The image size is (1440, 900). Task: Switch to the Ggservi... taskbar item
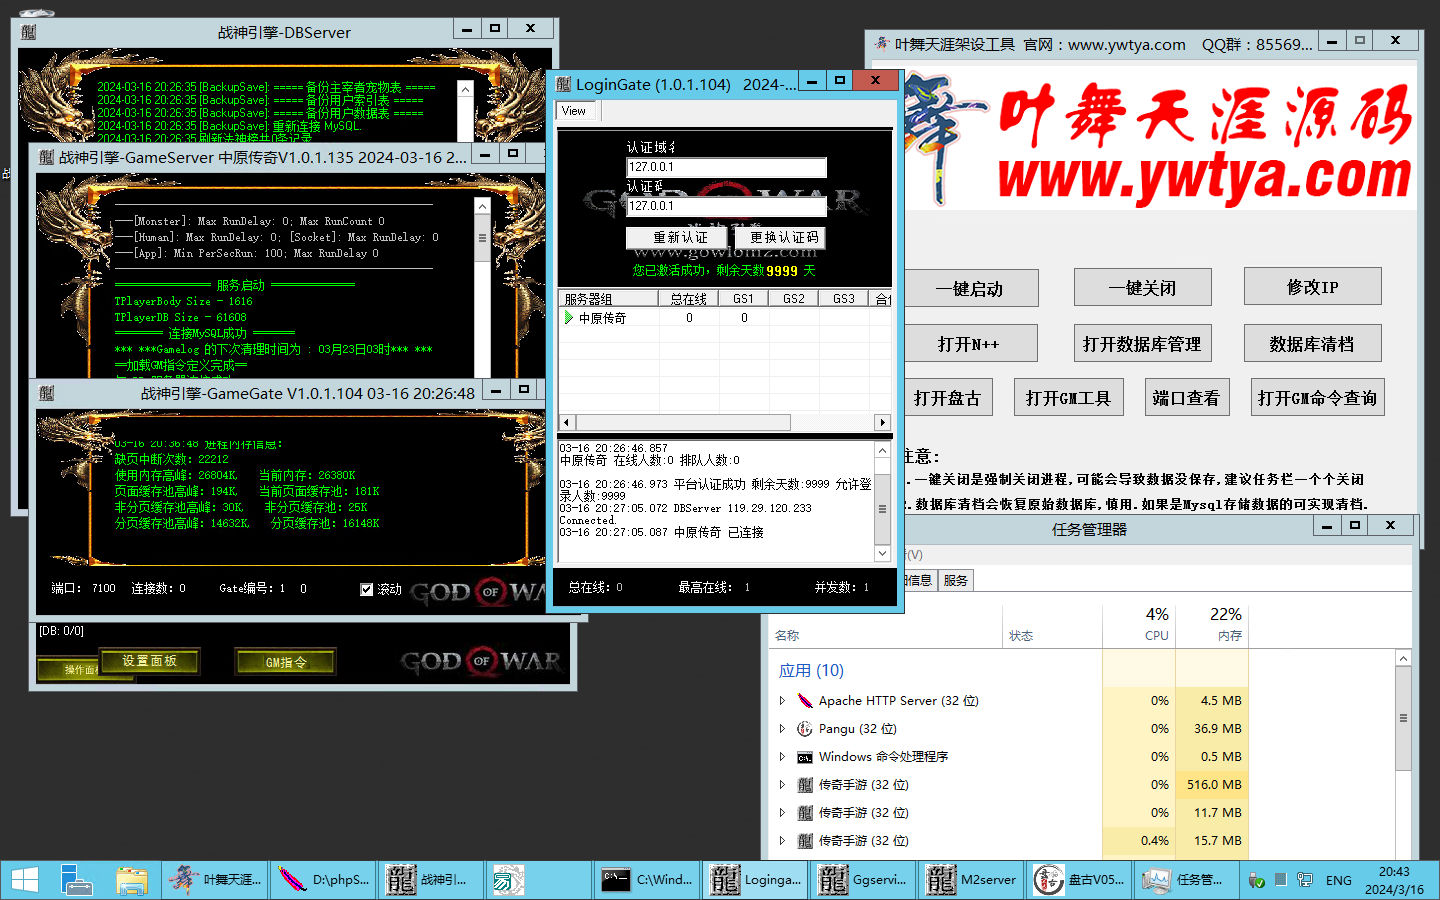pos(863,880)
